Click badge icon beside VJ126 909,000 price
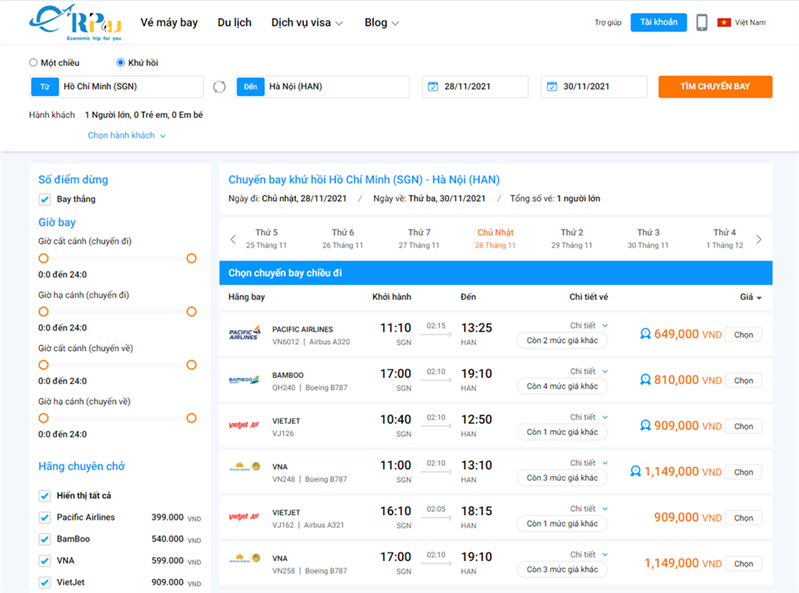This screenshot has height=593, width=799. click(x=645, y=426)
